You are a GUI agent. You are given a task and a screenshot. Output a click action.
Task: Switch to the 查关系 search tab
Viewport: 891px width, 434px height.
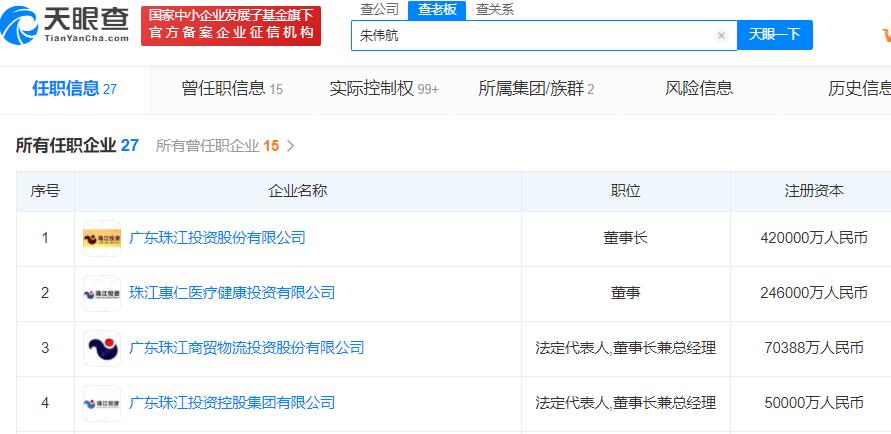pos(494,9)
